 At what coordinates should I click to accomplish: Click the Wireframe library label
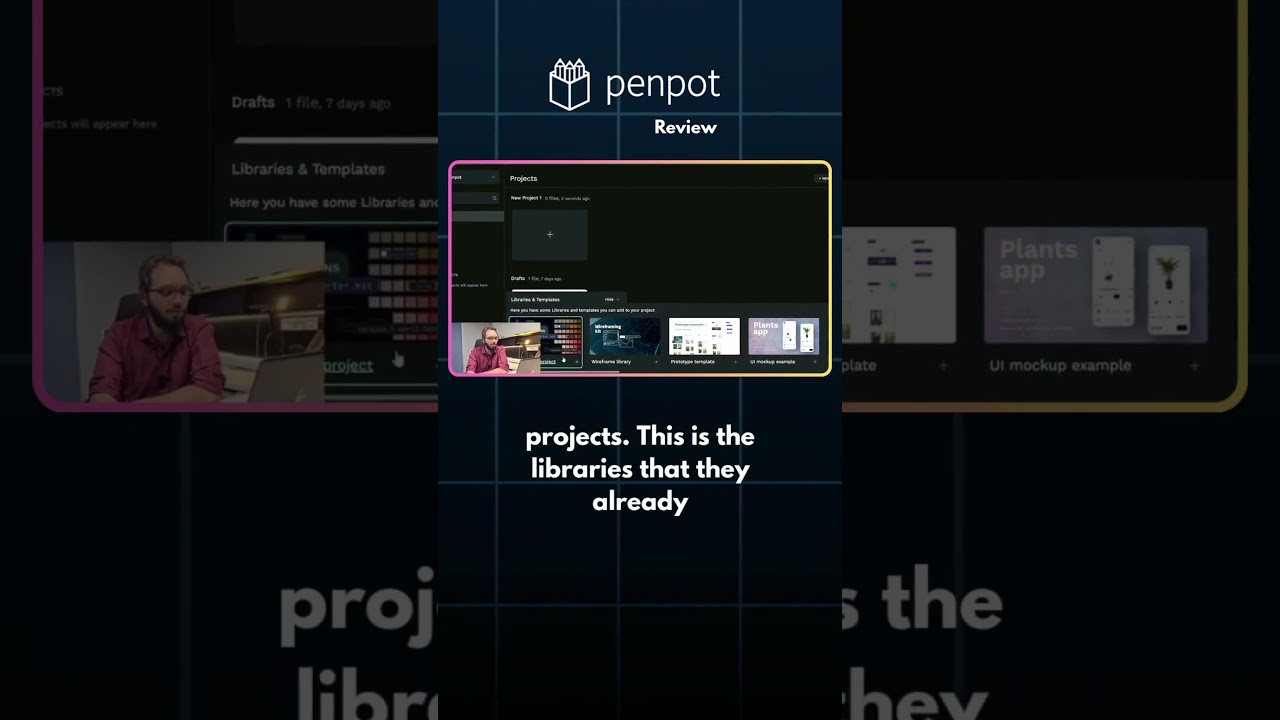point(611,362)
